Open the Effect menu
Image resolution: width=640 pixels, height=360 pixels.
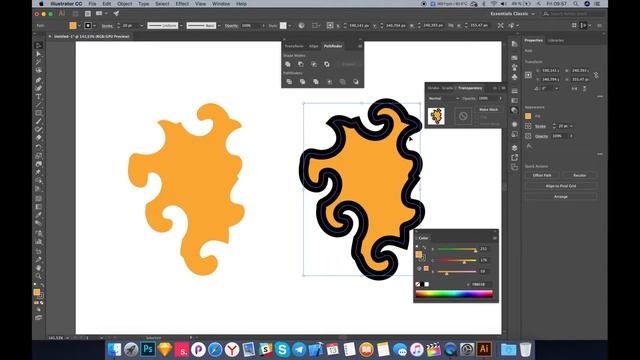pyautogui.click(x=182, y=4)
